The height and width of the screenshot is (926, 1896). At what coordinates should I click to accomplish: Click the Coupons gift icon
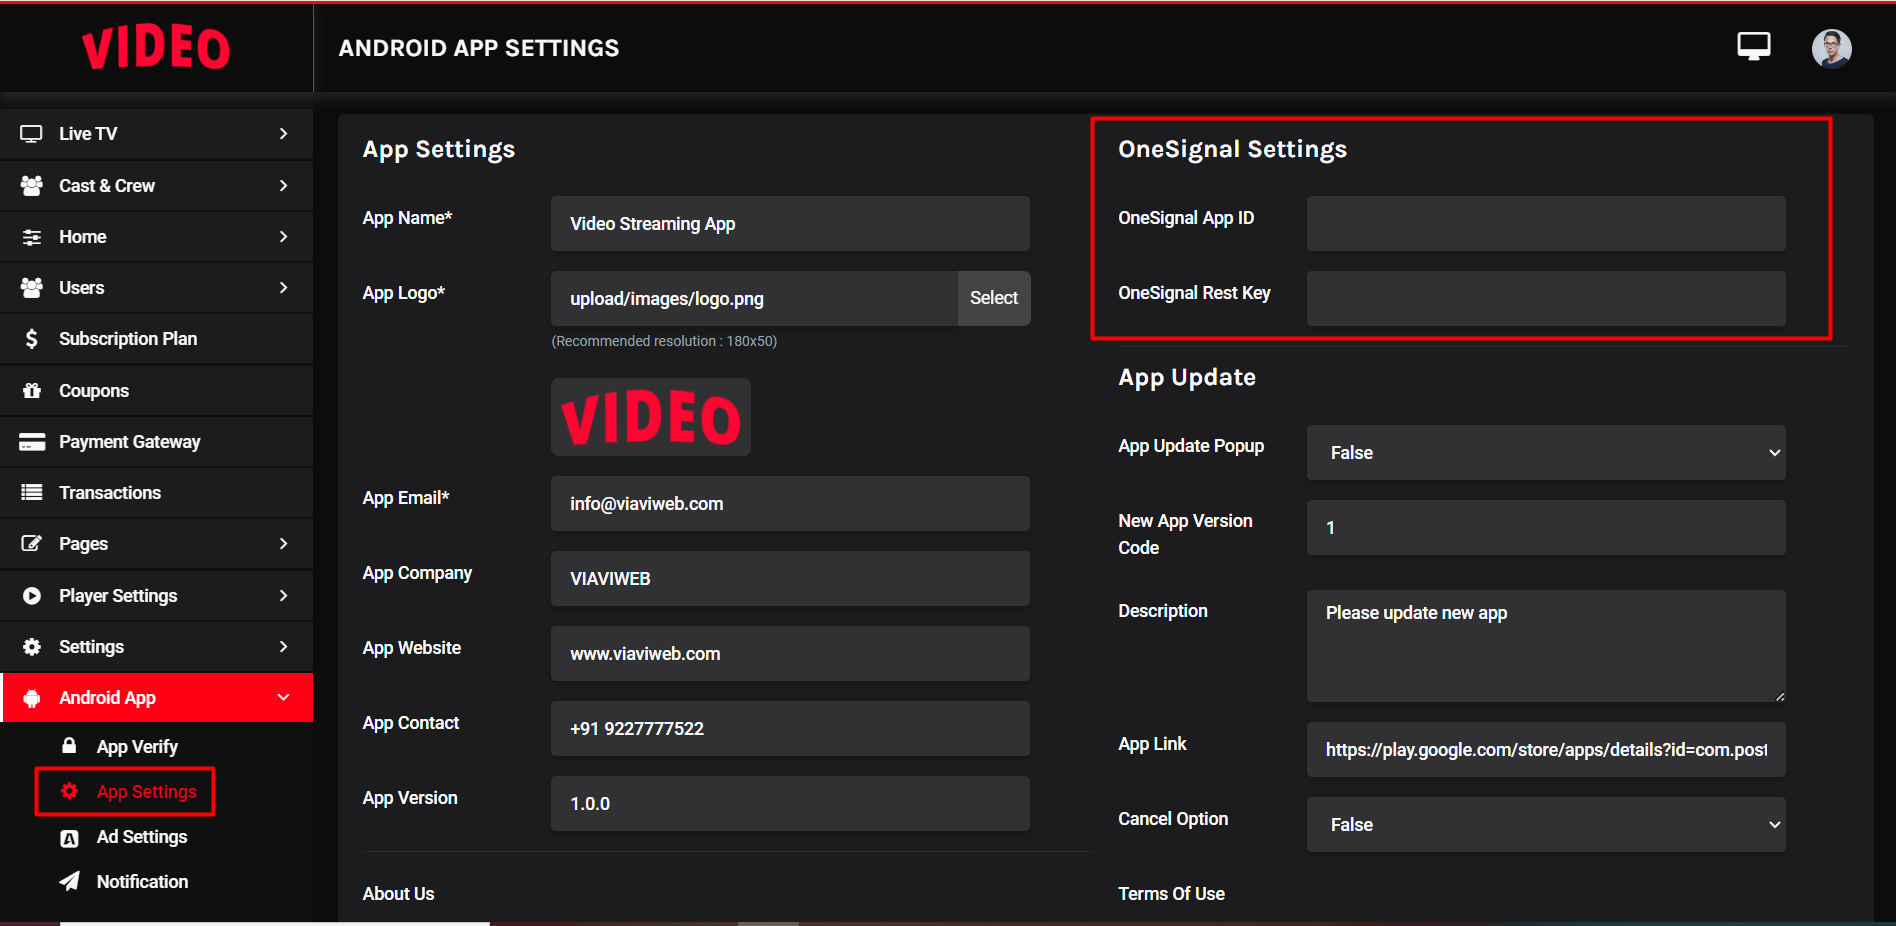32,390
